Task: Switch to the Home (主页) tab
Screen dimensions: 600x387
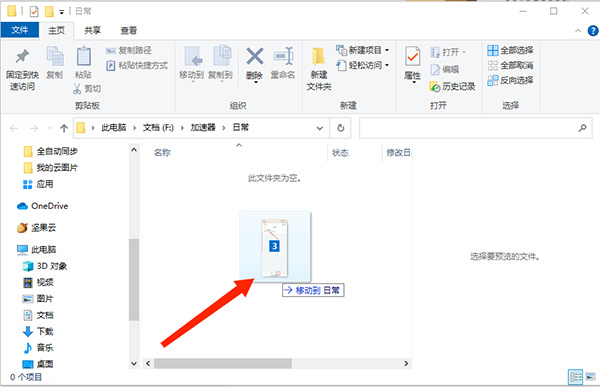Action: click(x=57, y=30)
